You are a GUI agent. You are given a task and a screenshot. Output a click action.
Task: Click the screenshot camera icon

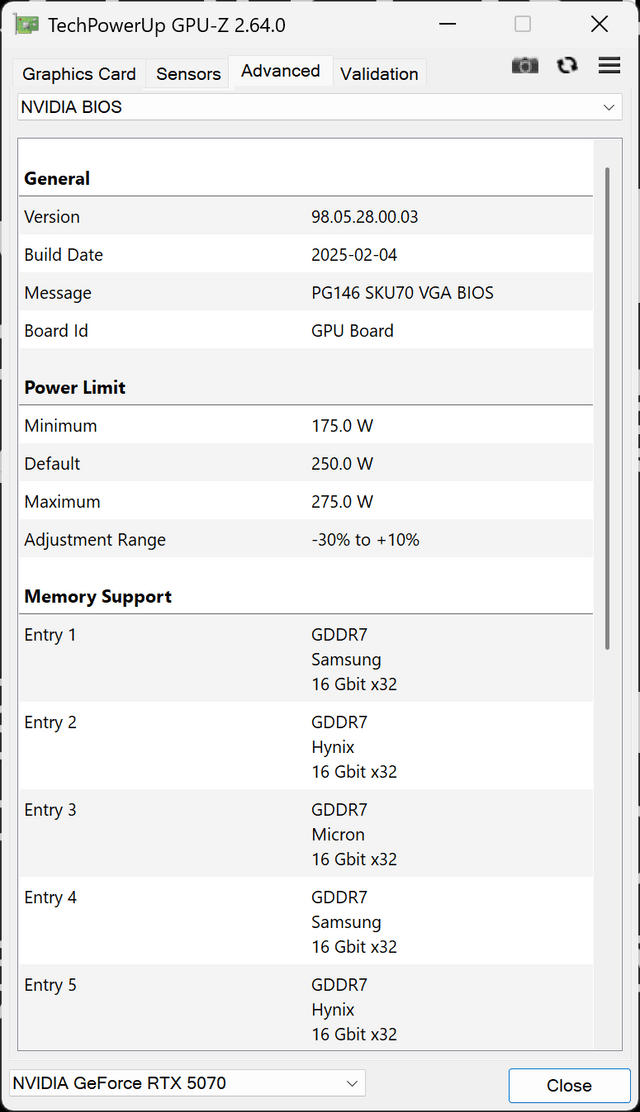click(x=525, y=65)
